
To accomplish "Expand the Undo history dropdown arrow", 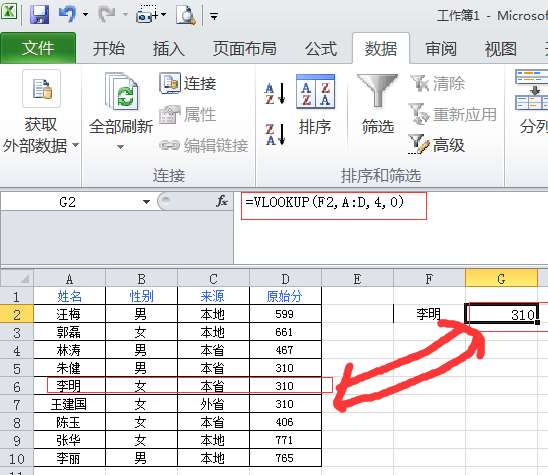I will [86, 15].
